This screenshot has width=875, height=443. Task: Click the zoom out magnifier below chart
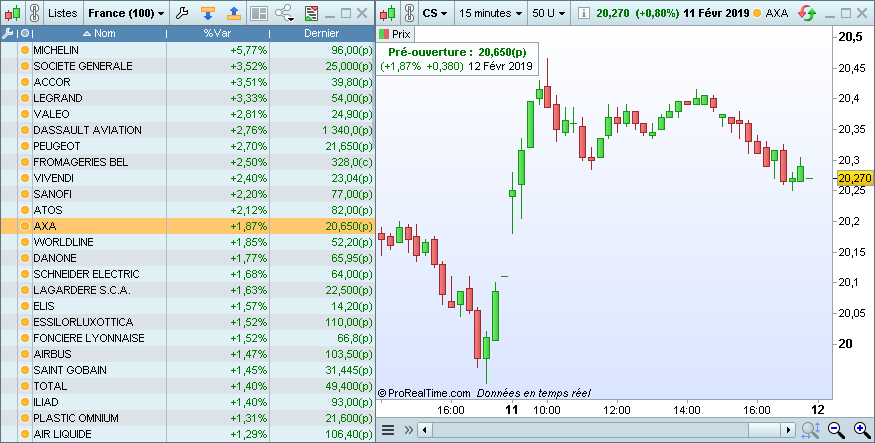pos(836,430)
